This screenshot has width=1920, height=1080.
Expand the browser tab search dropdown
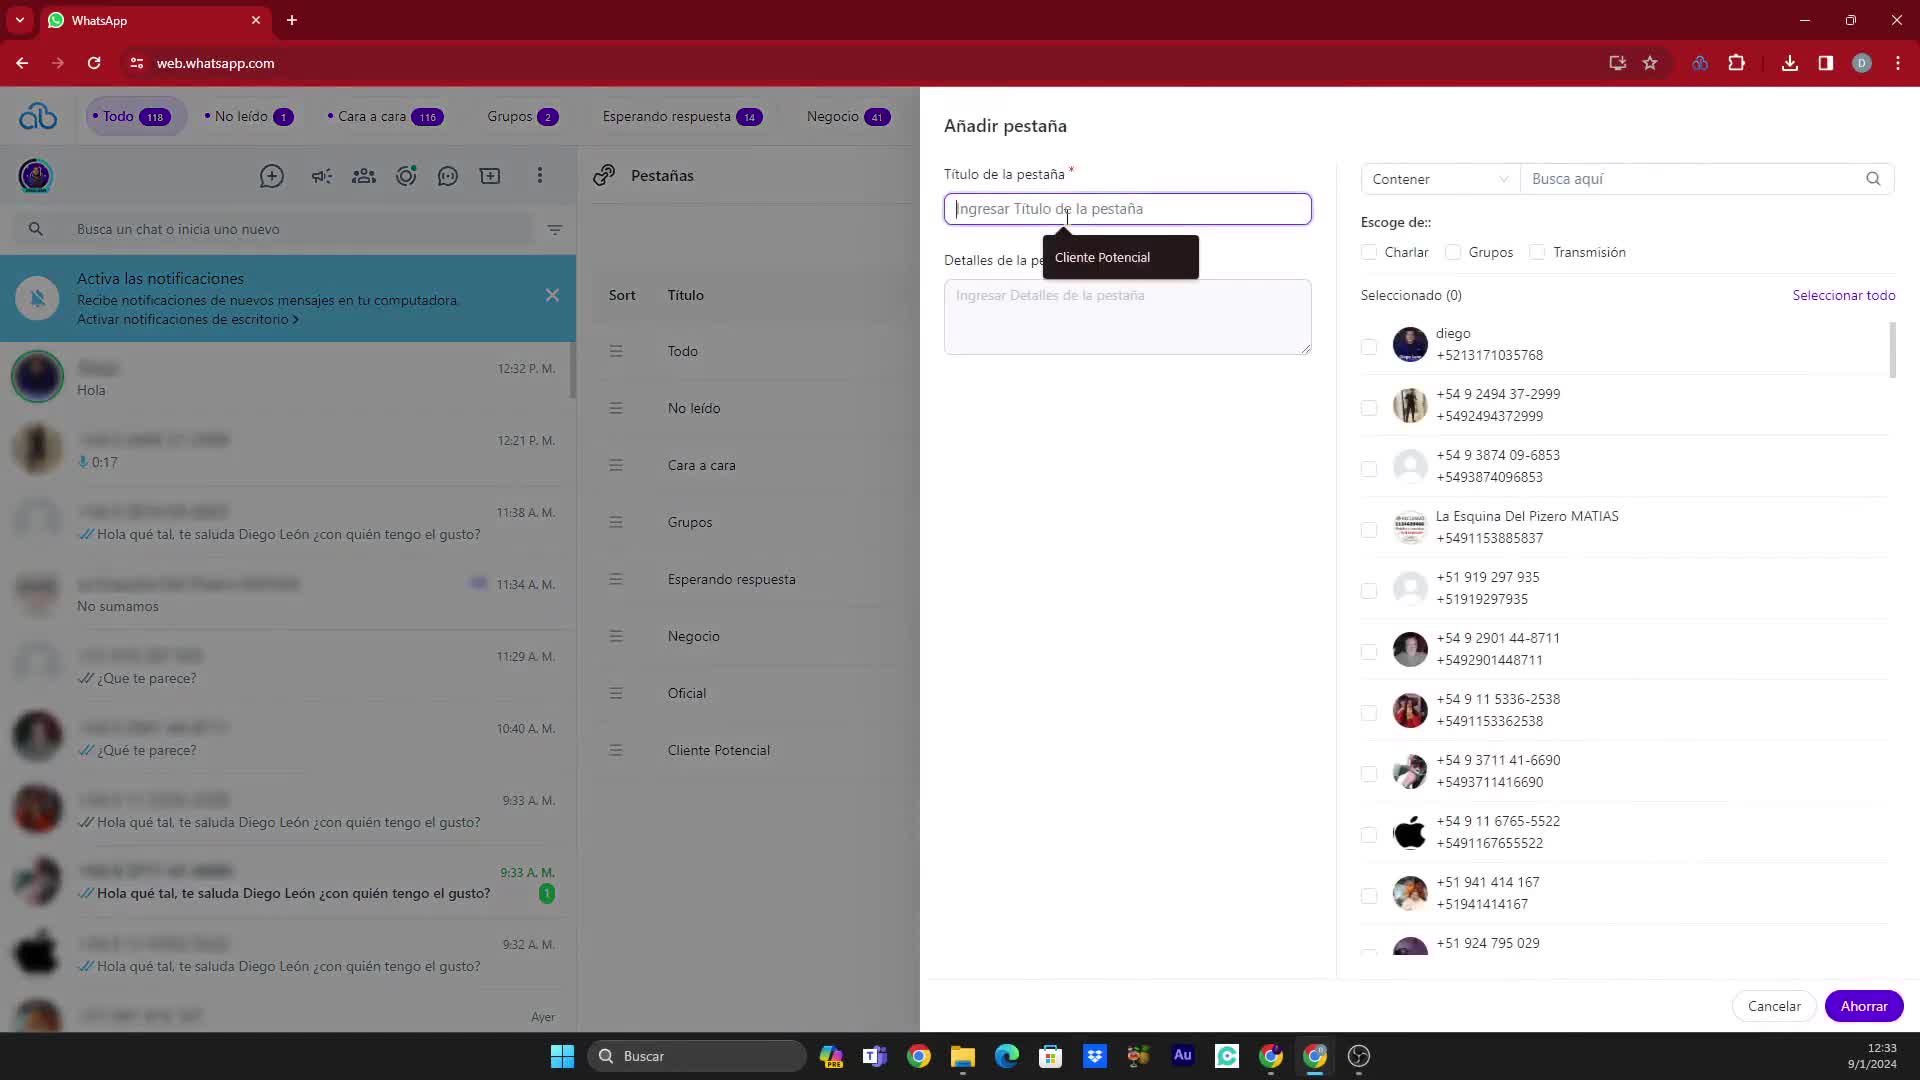click(20, 20)
